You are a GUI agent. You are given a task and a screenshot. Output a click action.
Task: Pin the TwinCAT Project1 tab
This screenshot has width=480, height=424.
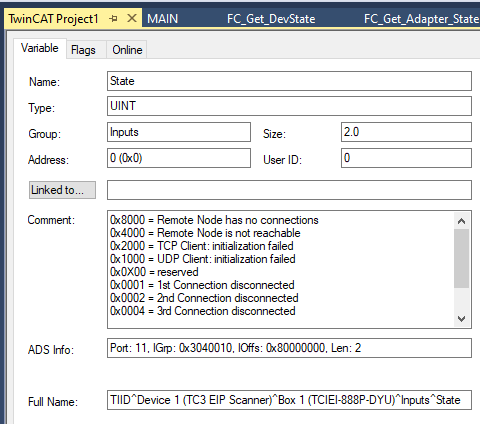coord(113,19)
